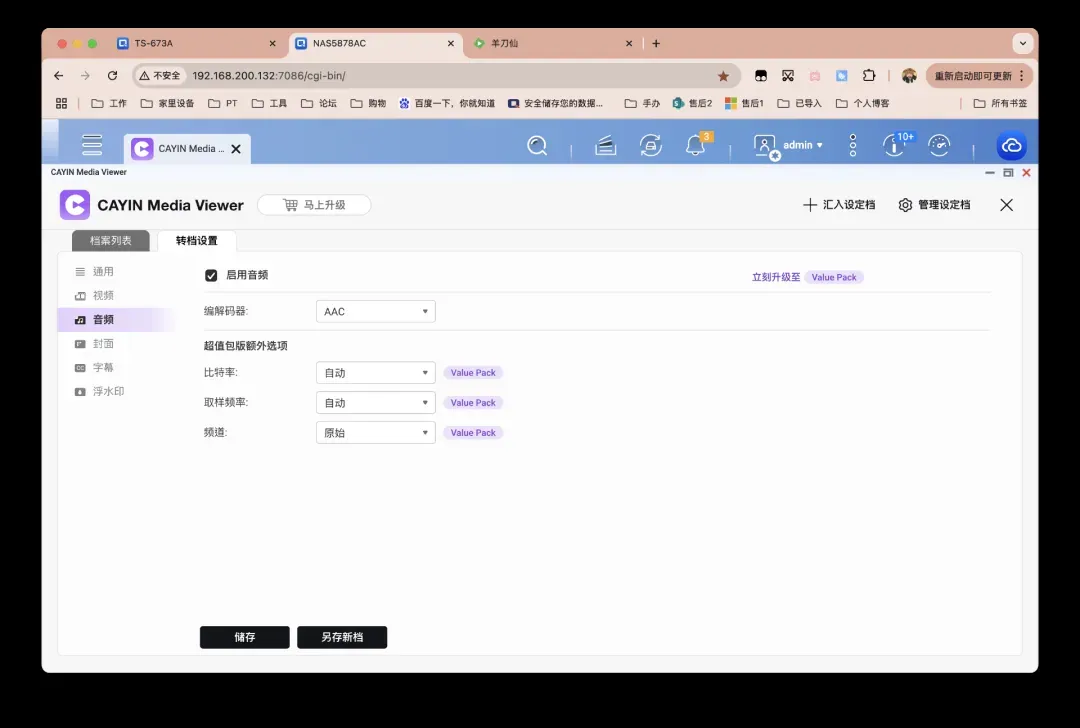This screenshot has height=728, width=1080.
Task: Select 视频 in the left sidebar
Action: [x=103, y=296]
